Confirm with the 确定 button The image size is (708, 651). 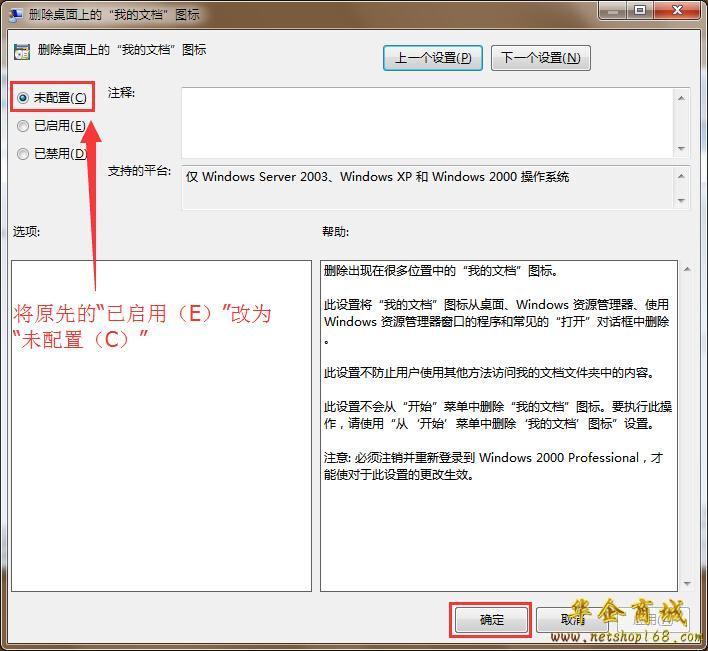point(491,620)
